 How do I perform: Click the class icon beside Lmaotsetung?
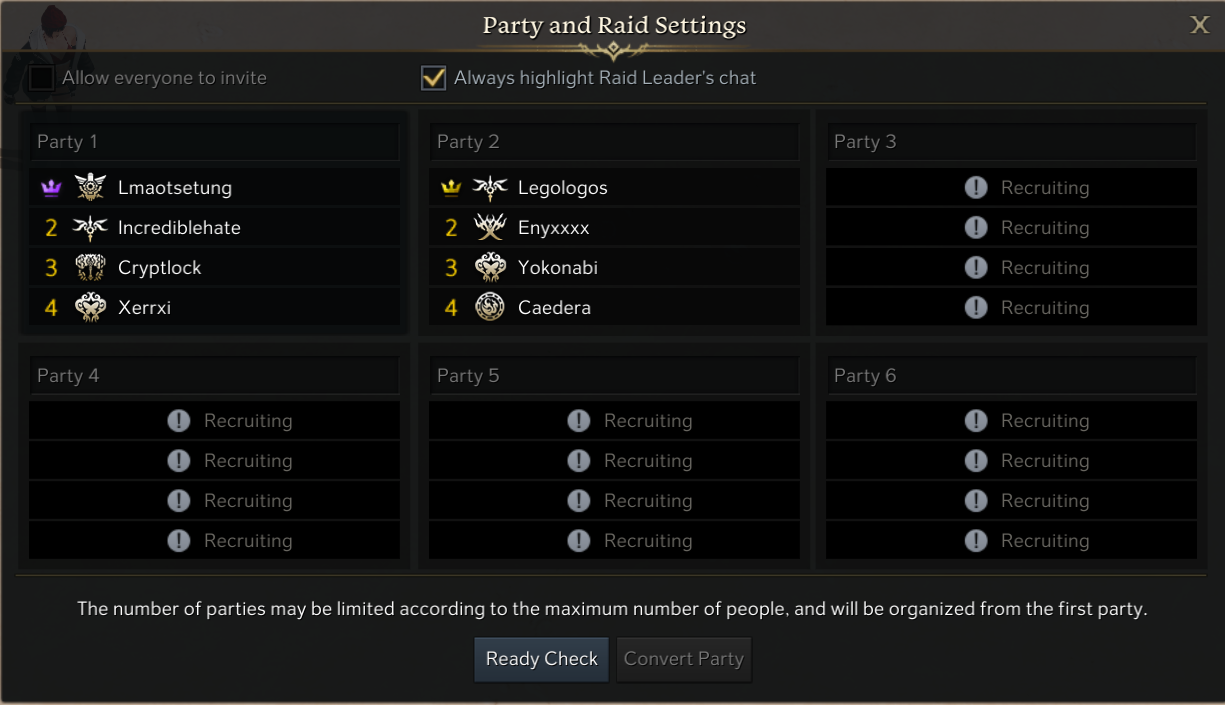pyautogui.click(x=90, y=187)
